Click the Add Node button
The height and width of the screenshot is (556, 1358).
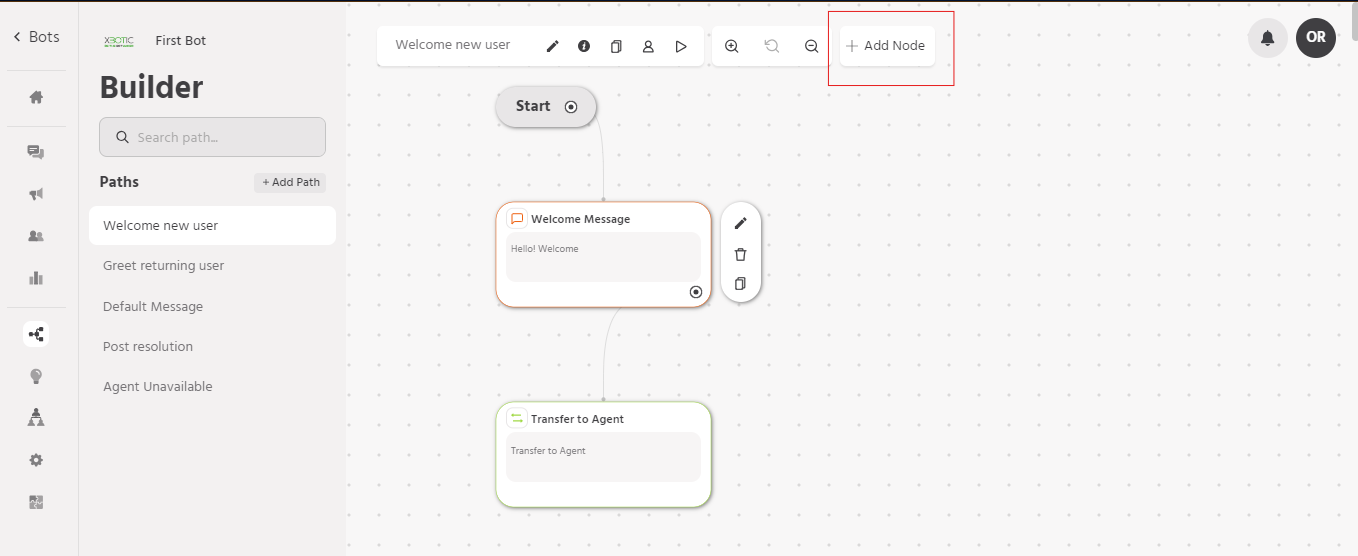coord(887,46)
